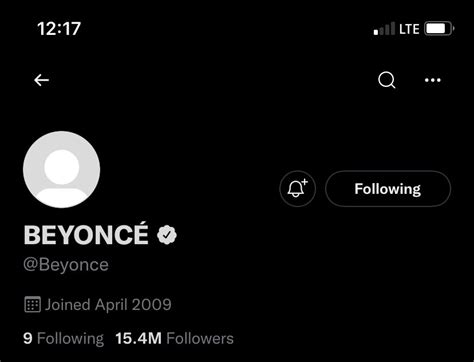The width and height of the screenshot is (474, 362).
Task: Select the @Beyonce username handle
Action: pyautogui.click(x=66, y=265)
